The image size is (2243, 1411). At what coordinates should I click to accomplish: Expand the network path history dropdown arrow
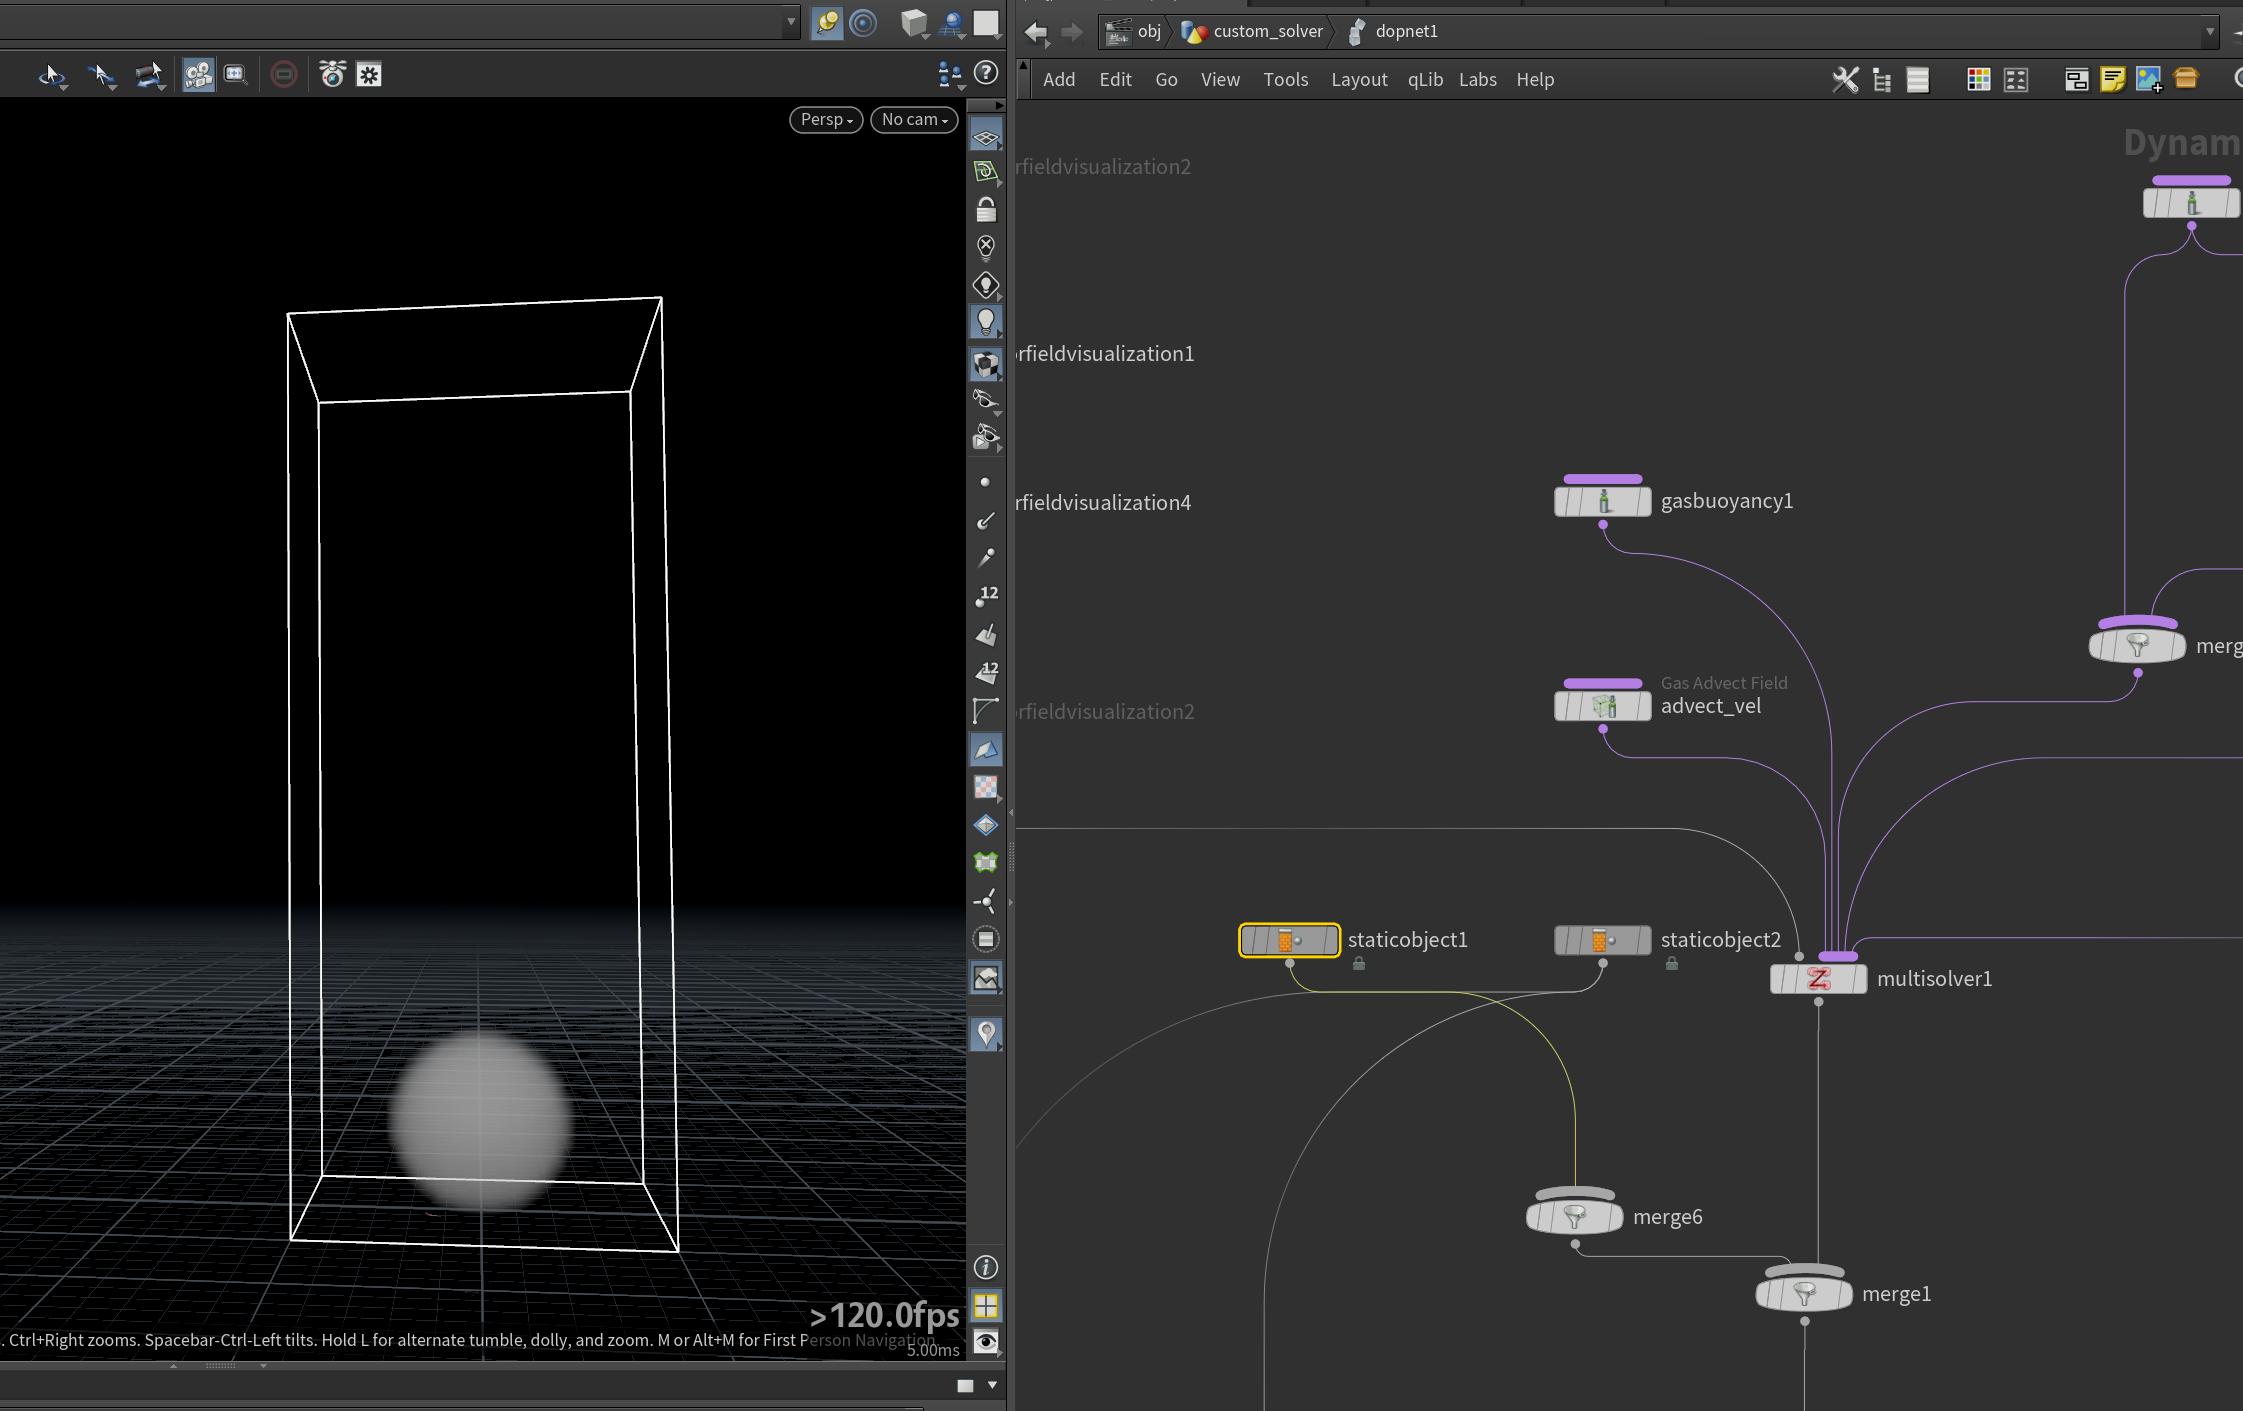[2210, 31]
